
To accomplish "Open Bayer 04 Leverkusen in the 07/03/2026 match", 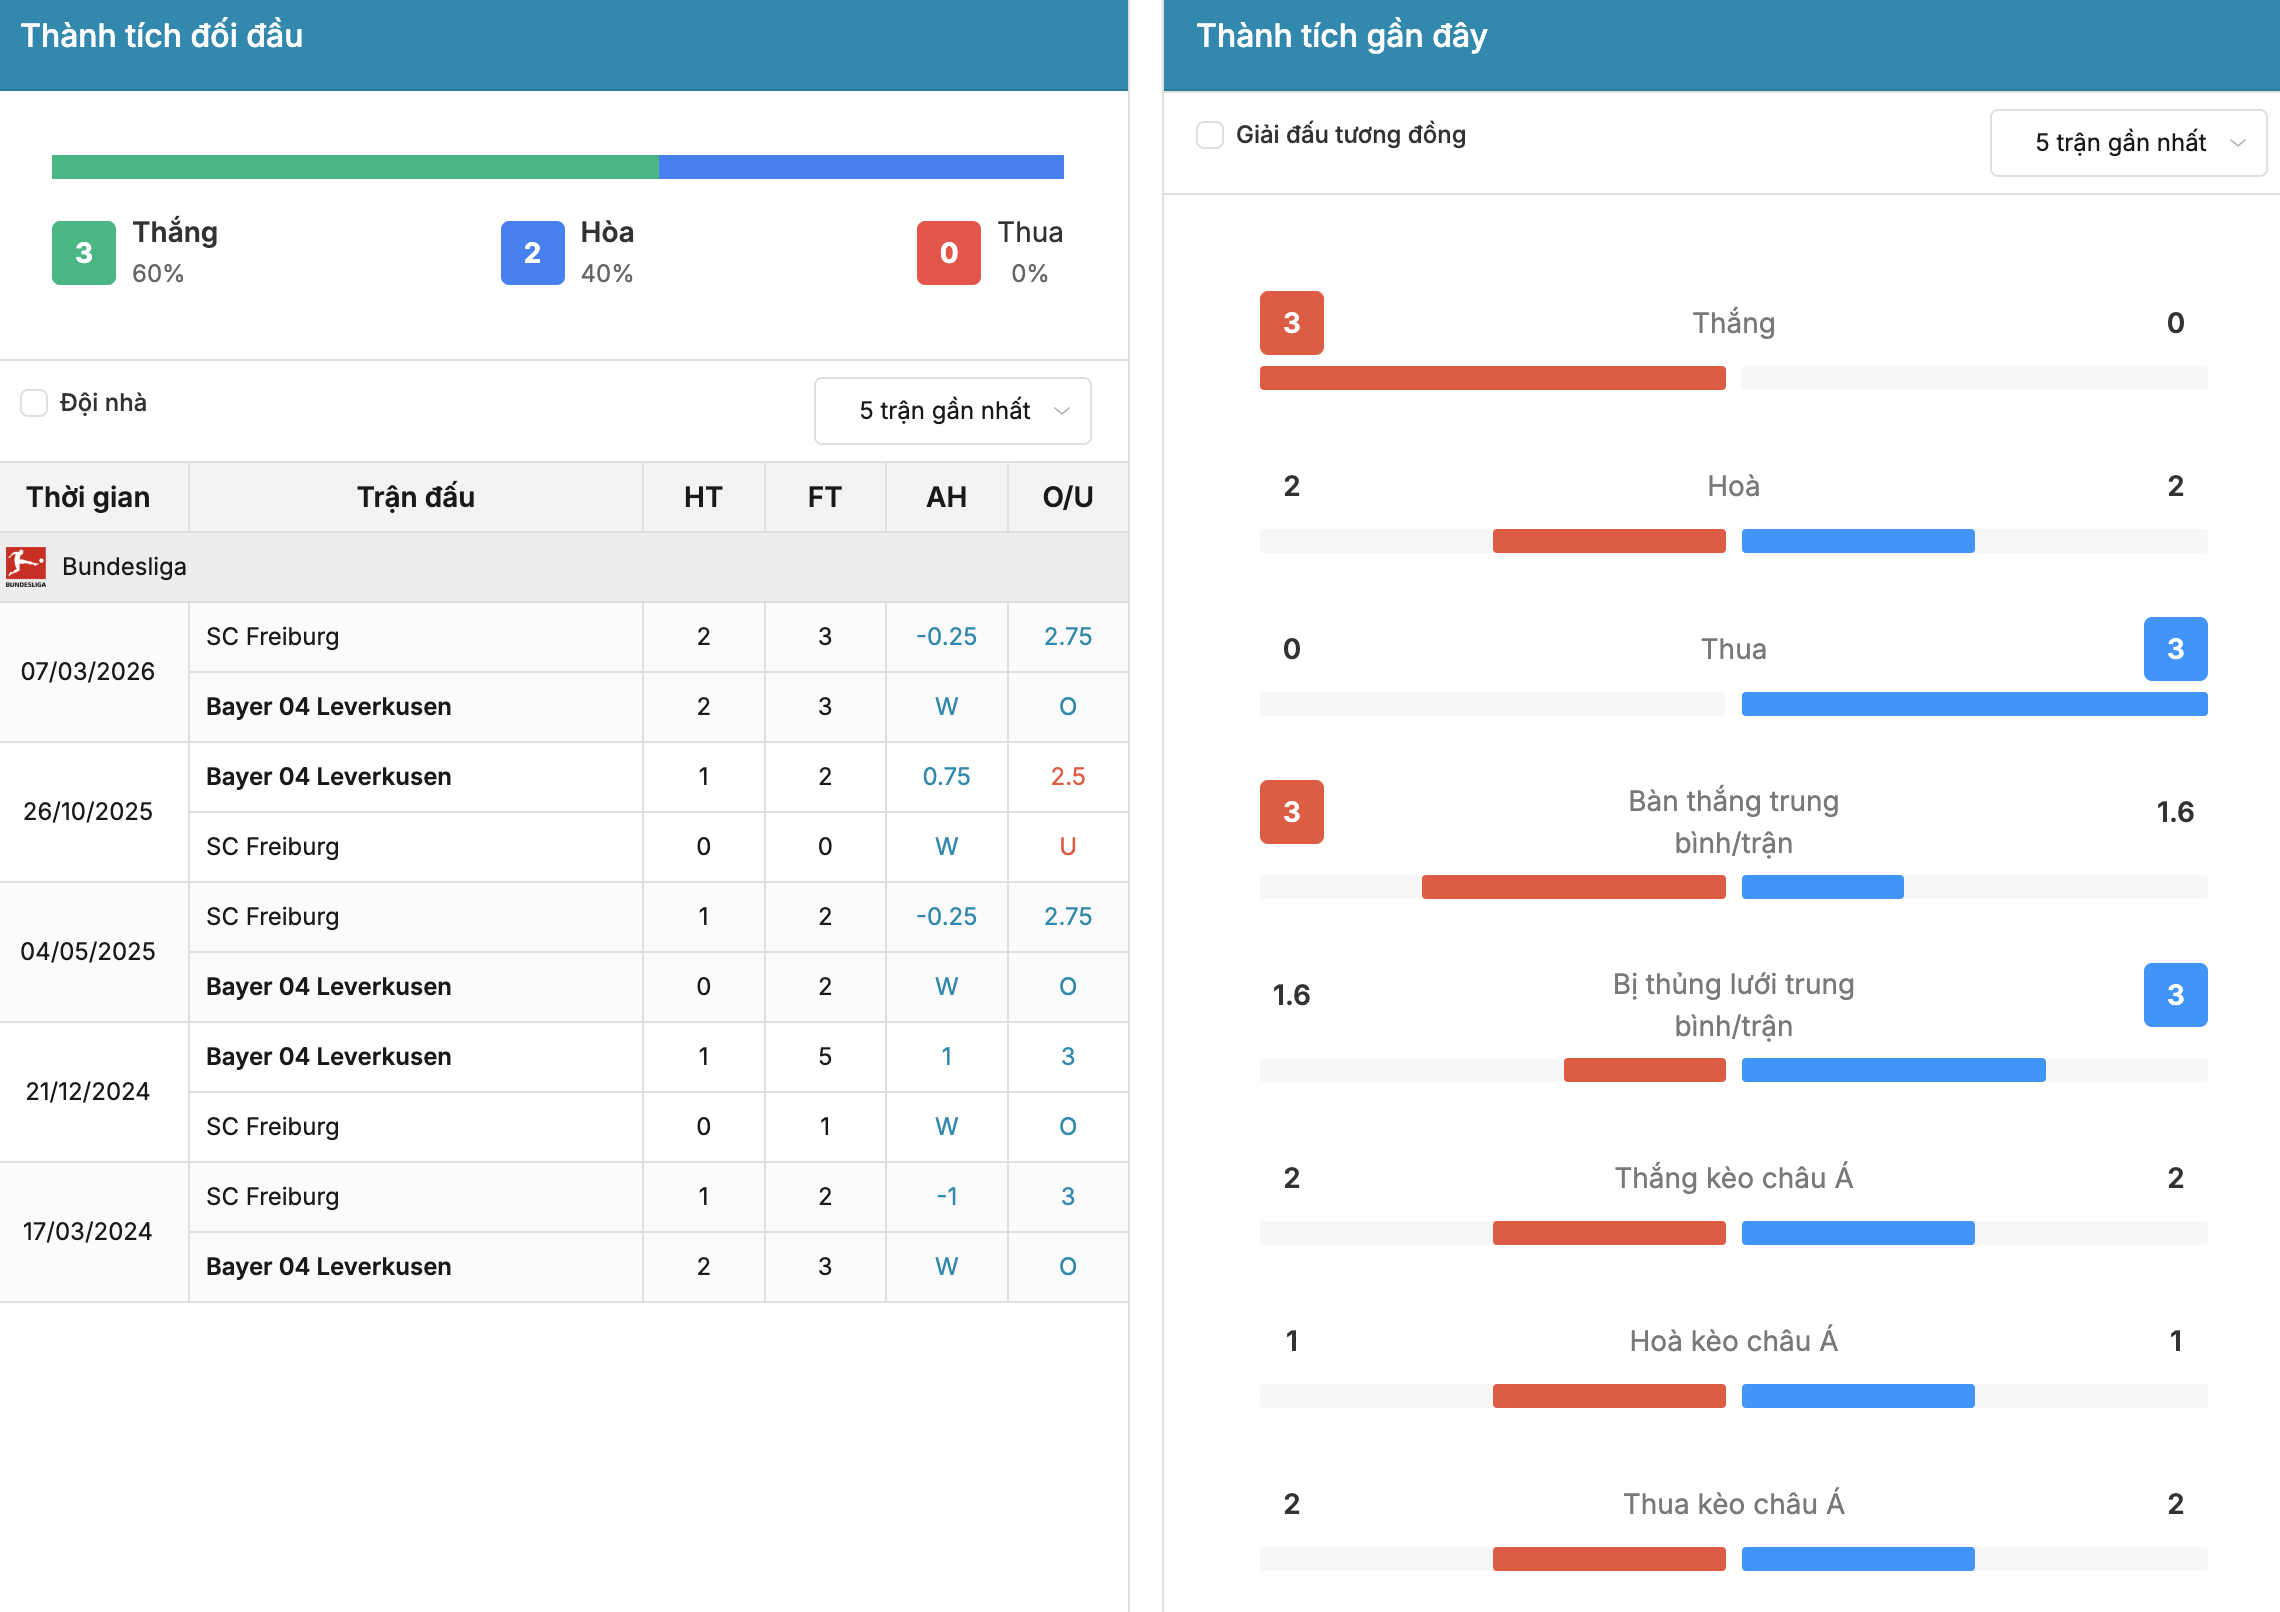I will click(x=329, y=707).
